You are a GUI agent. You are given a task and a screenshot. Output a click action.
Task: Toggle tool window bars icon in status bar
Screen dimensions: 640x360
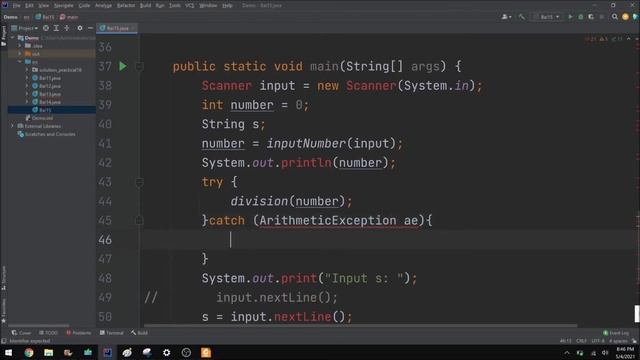(4, 341)
